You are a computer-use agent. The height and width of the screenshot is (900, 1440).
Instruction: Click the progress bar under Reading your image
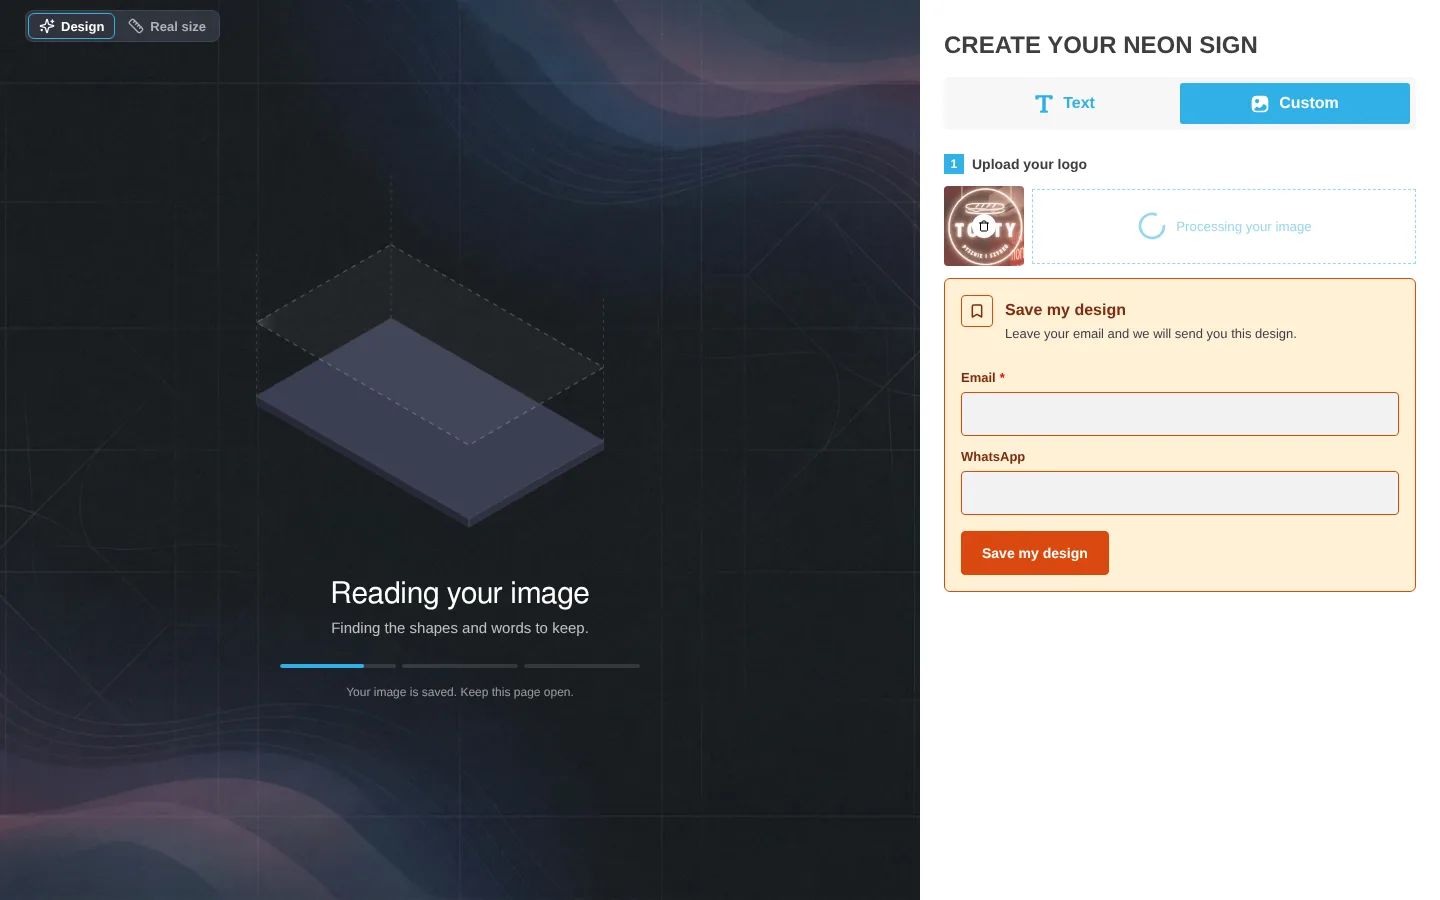point(460,666)
